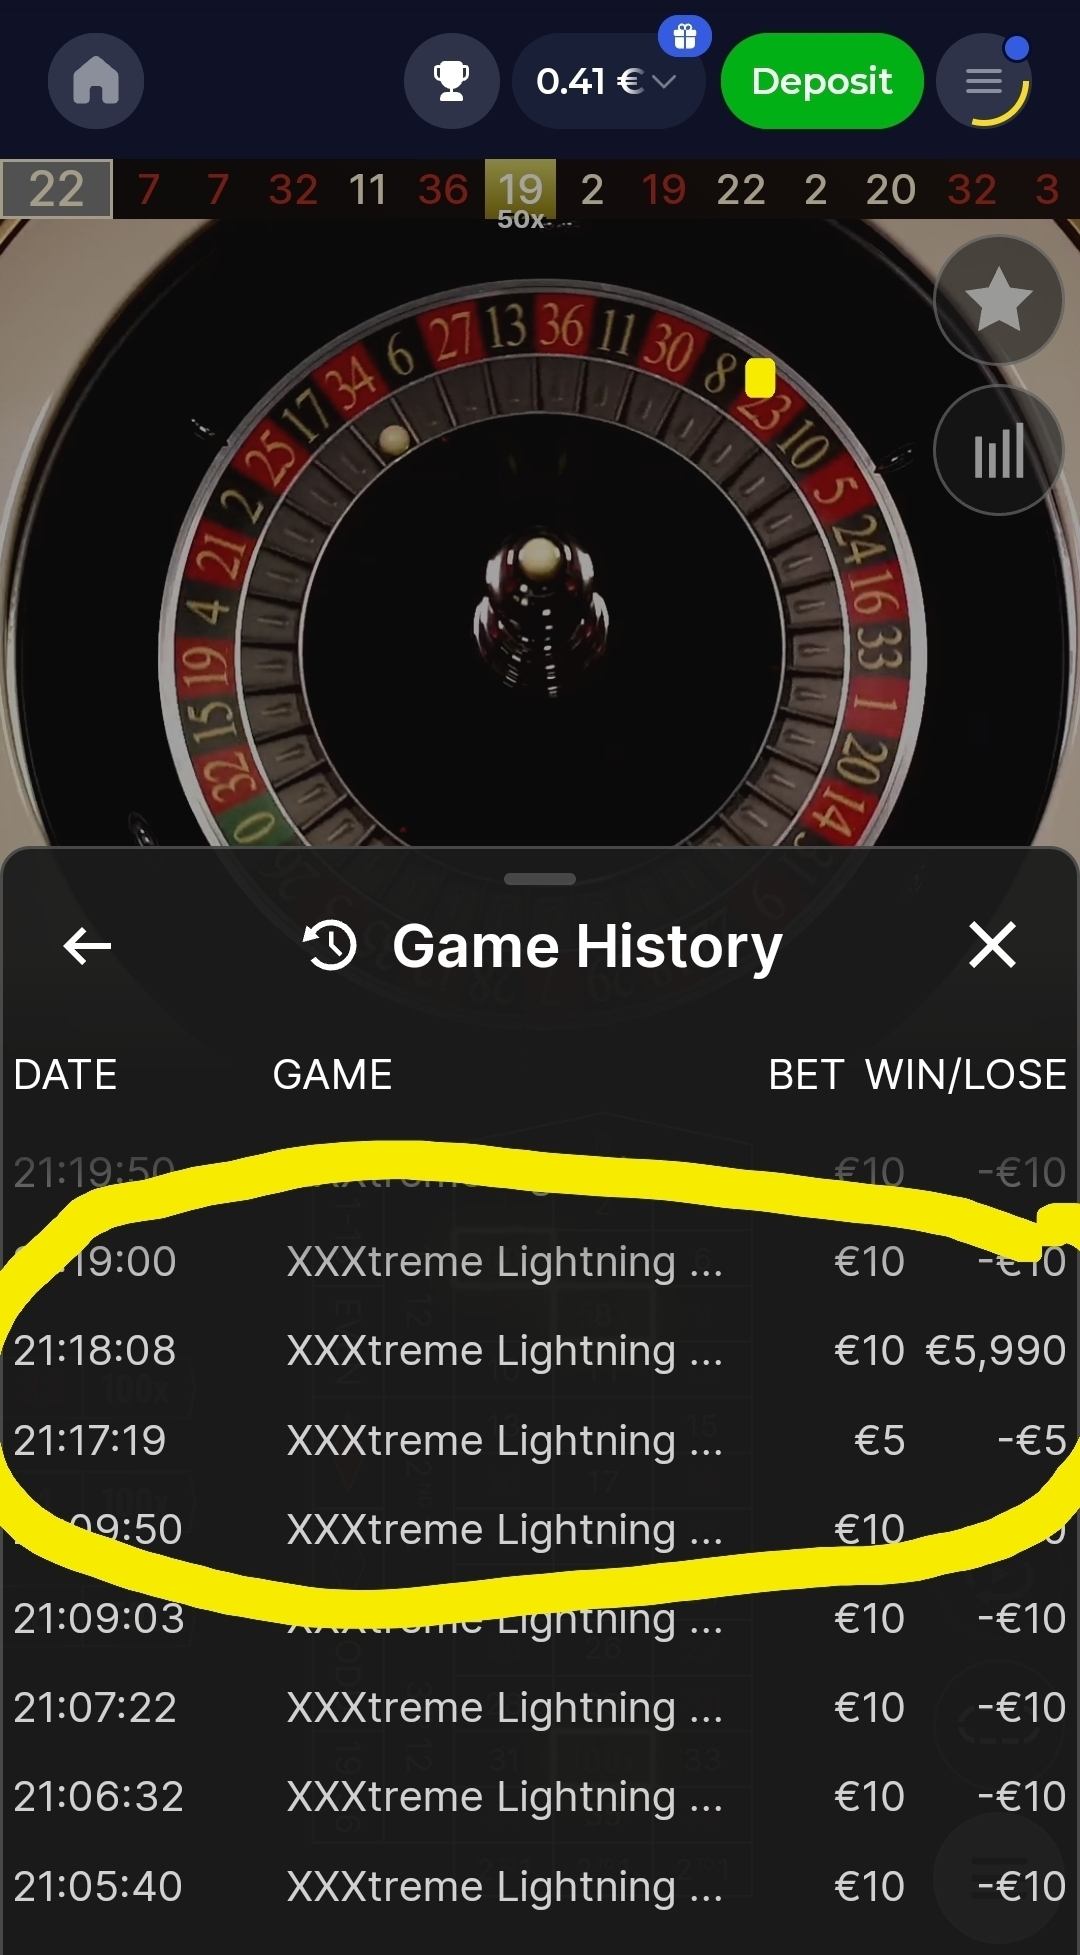Add game to favorites with star icon
The image size is (1080, 1955).
tap(998, 300)
